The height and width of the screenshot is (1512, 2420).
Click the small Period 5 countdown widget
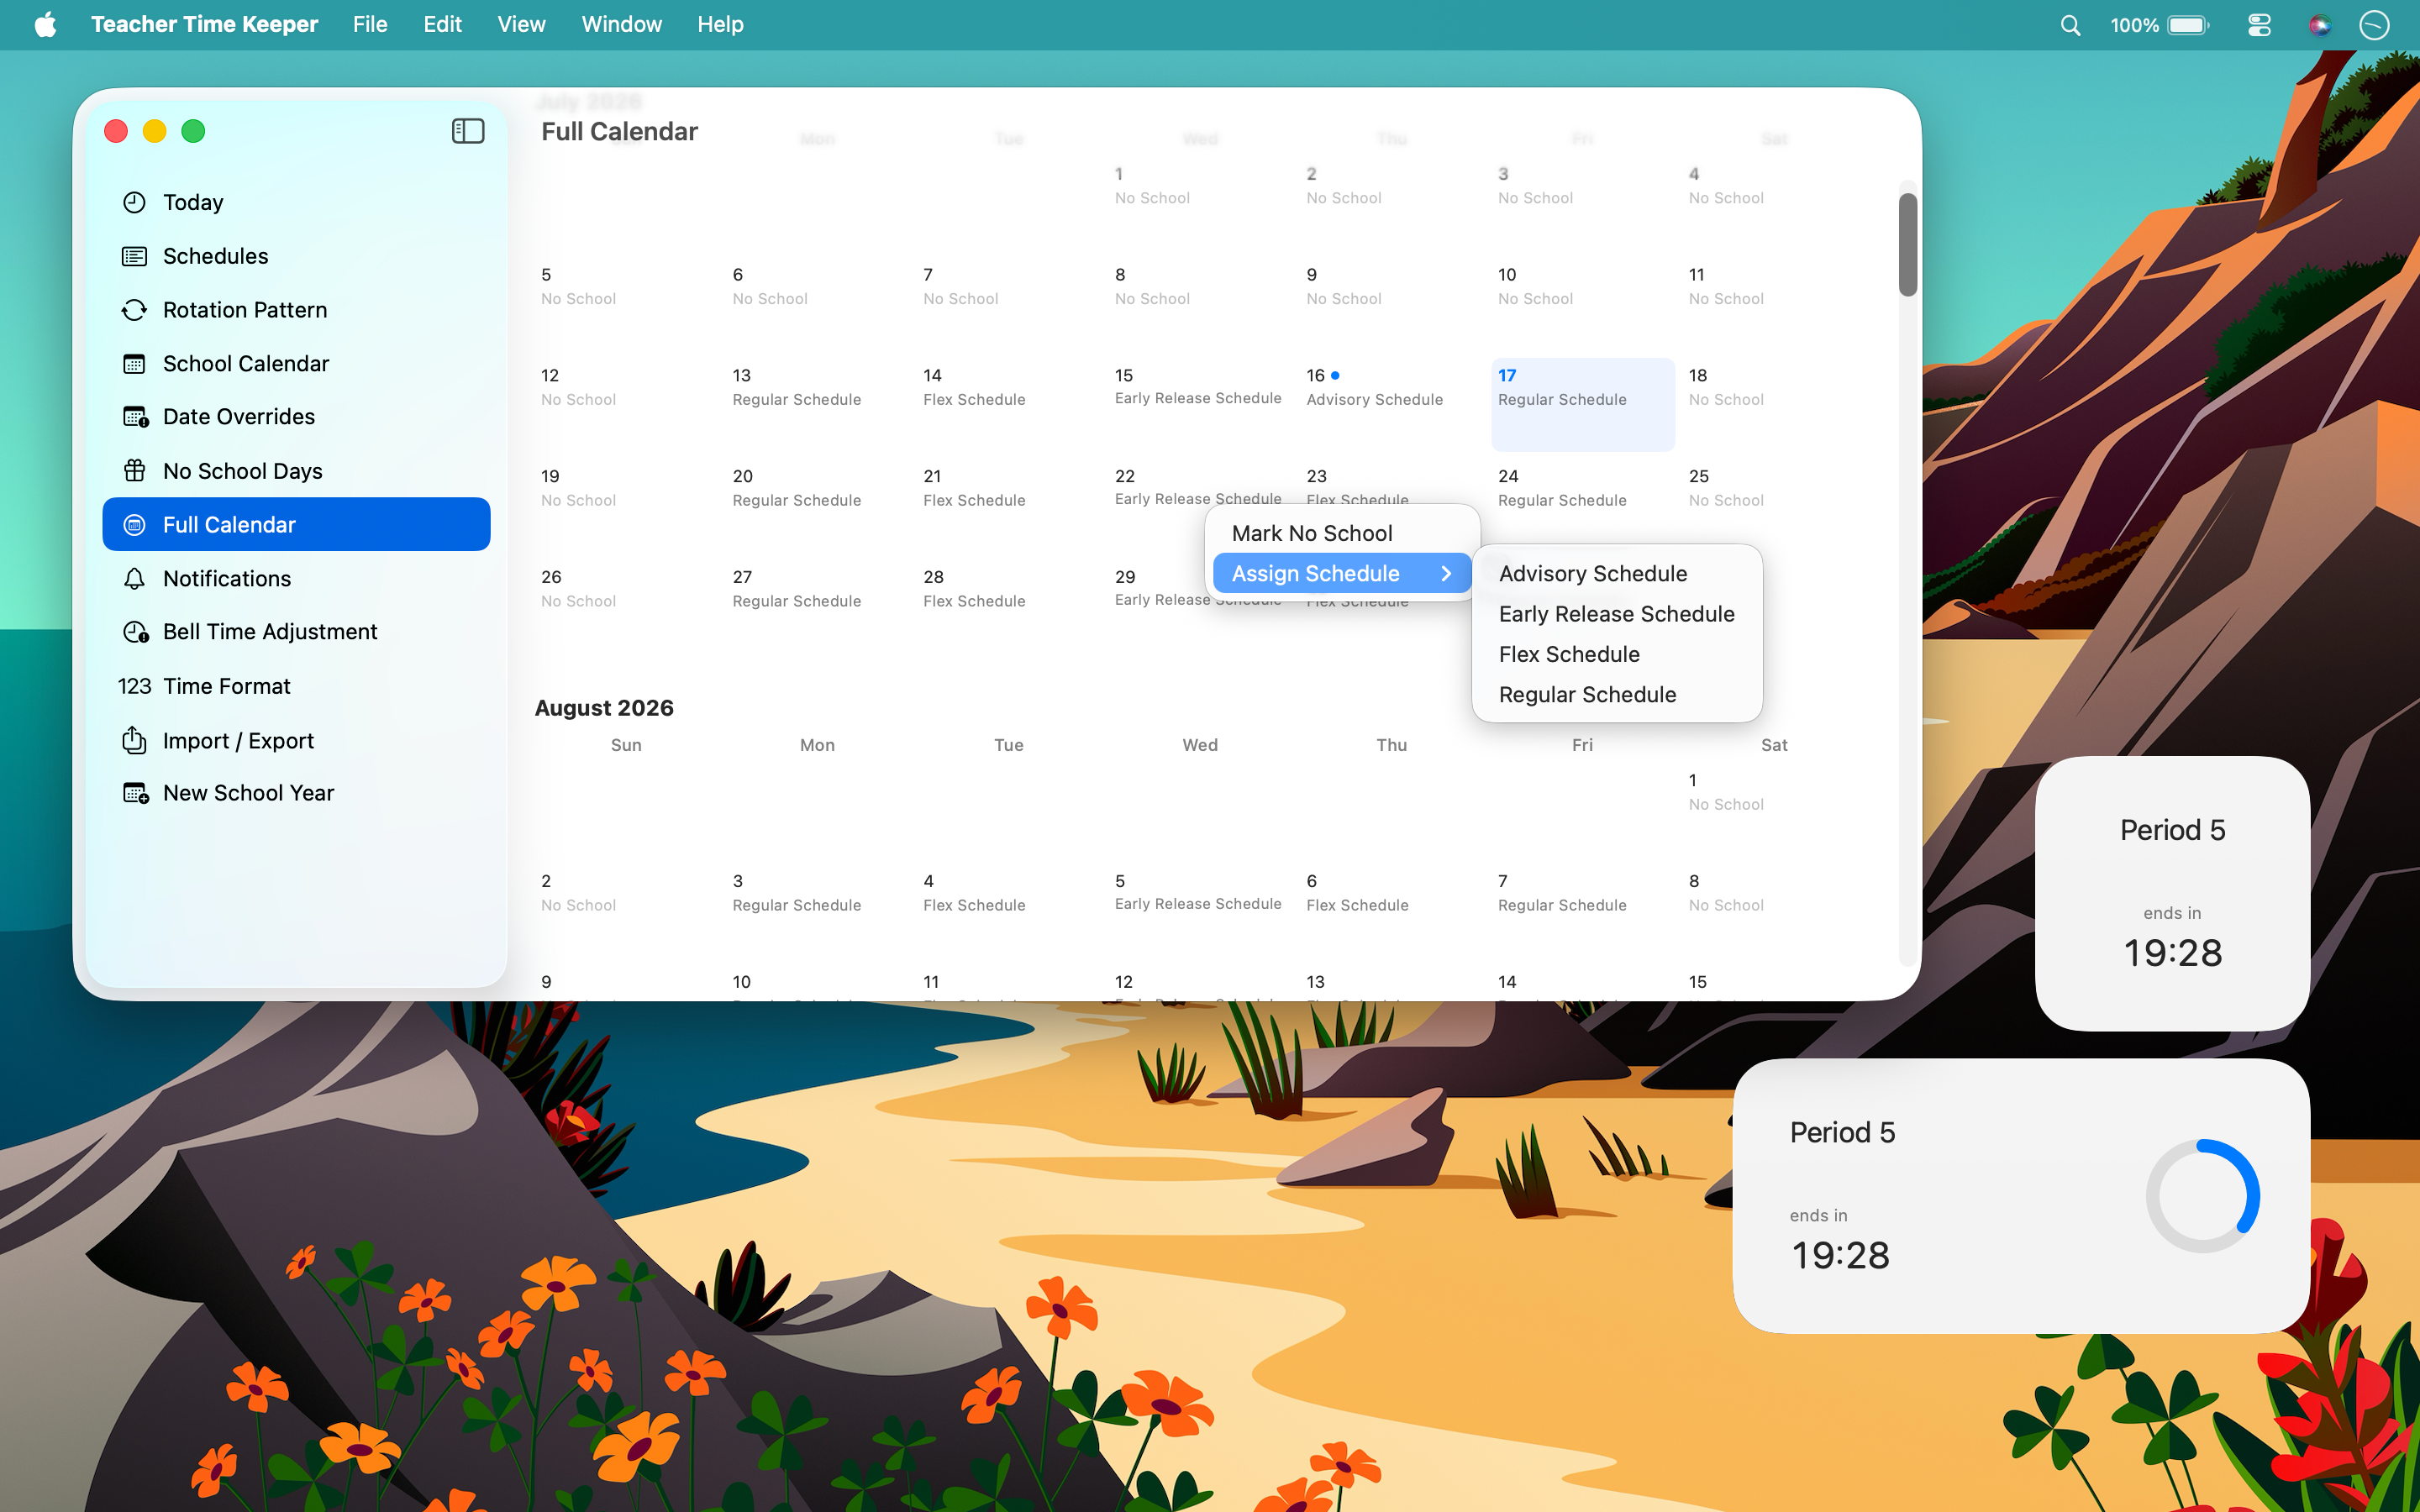[x=2172, y=893]
